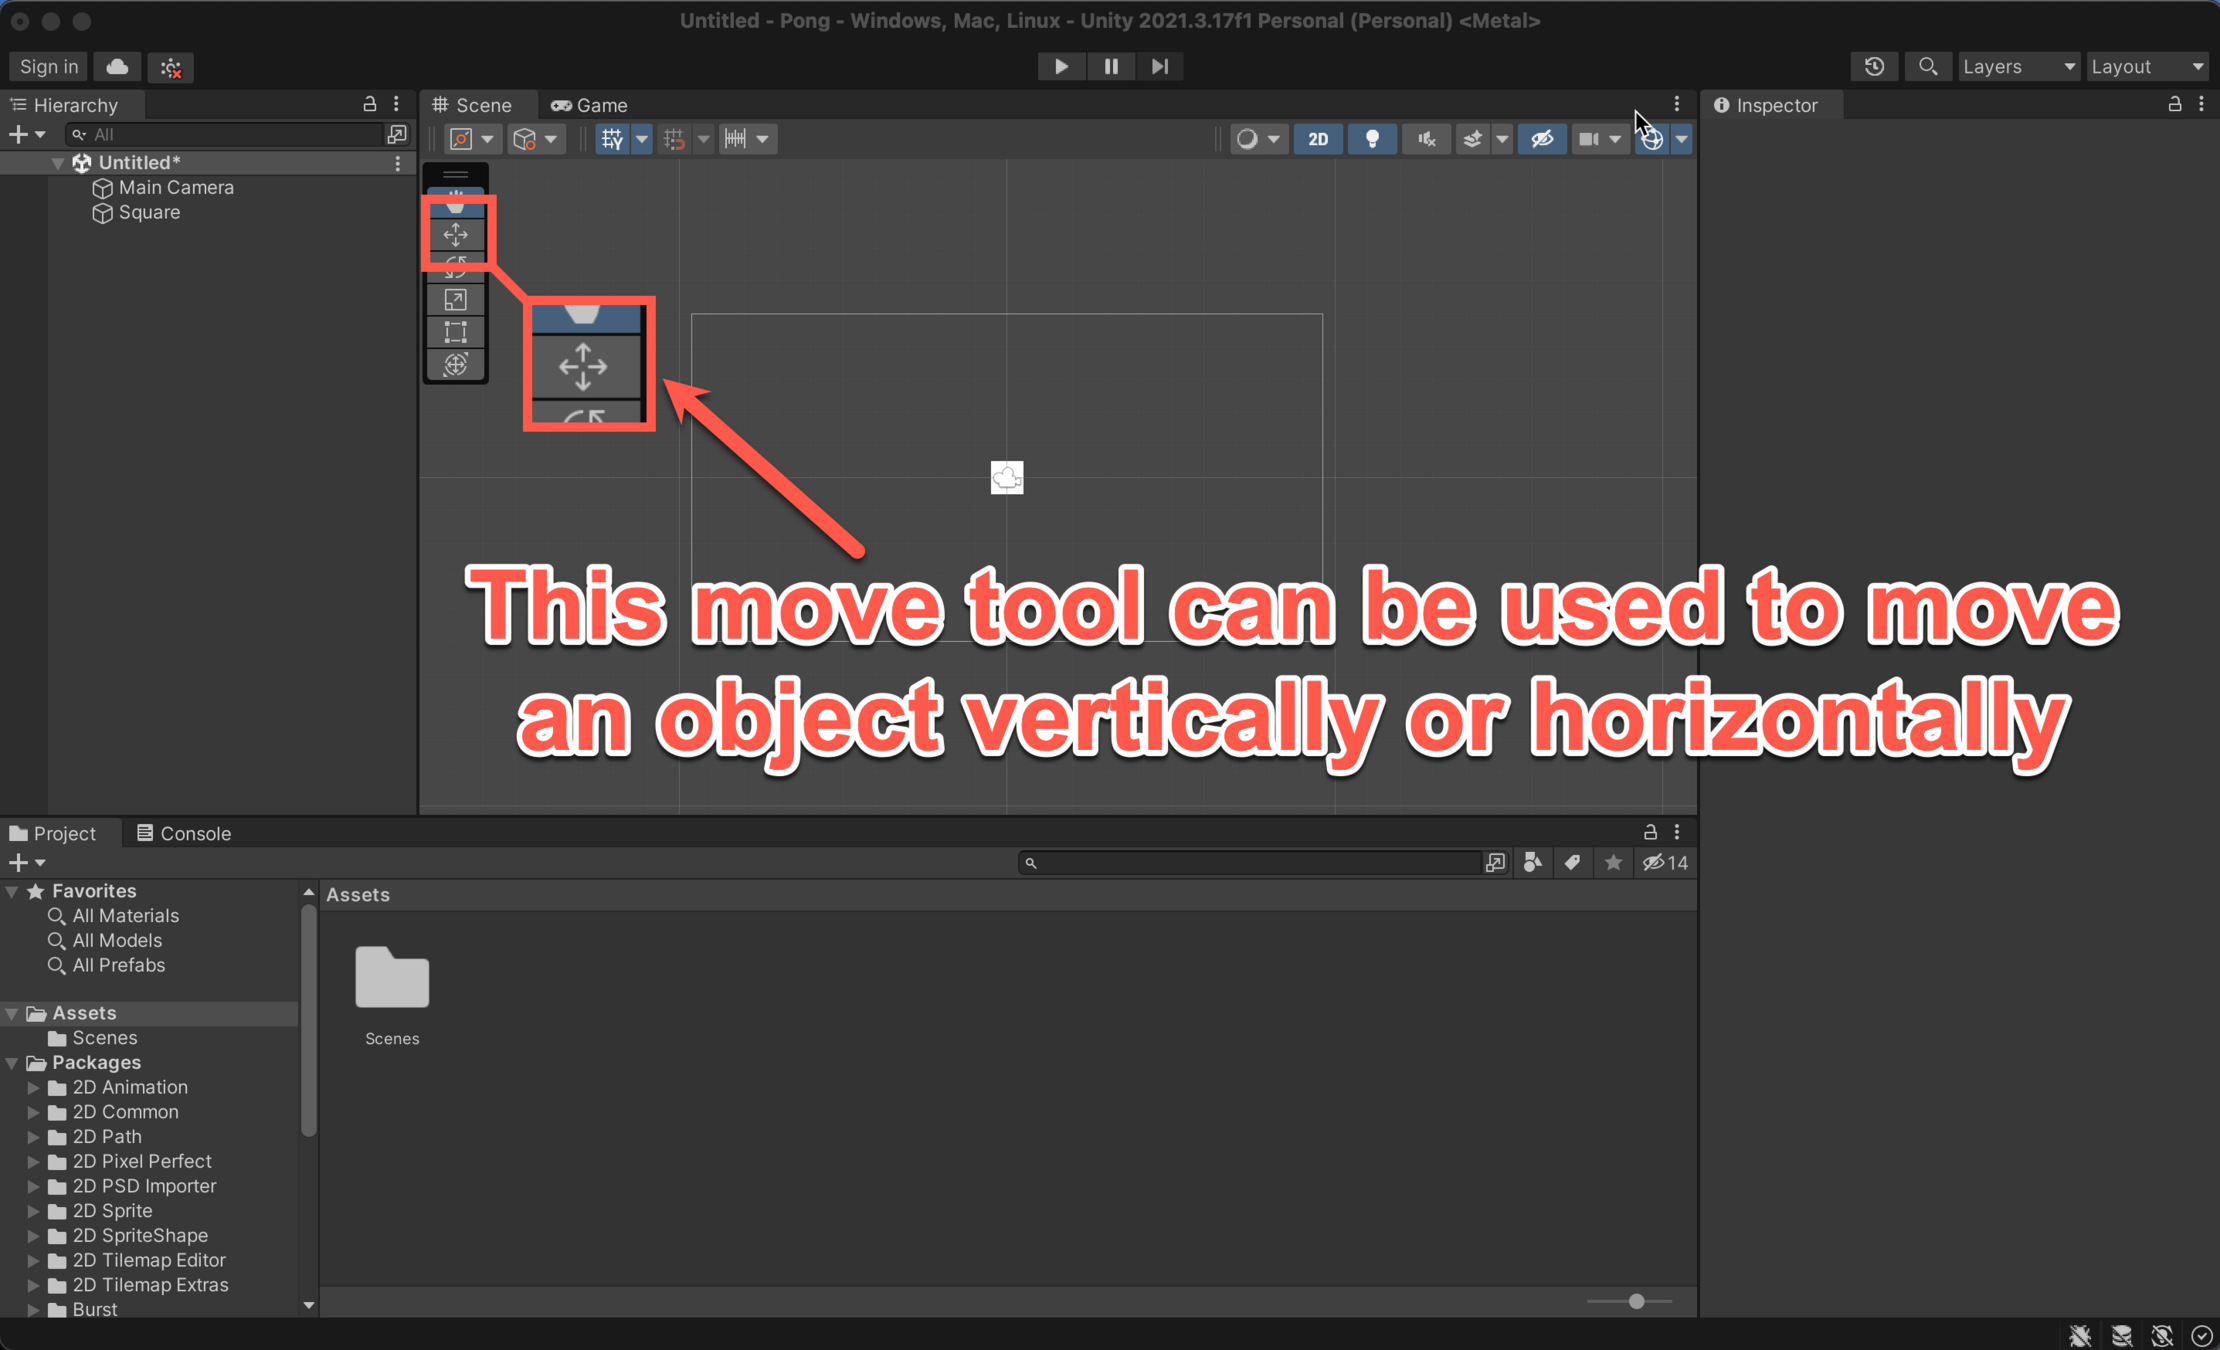Select the Move tool in scene toolbar

point(456,235)
